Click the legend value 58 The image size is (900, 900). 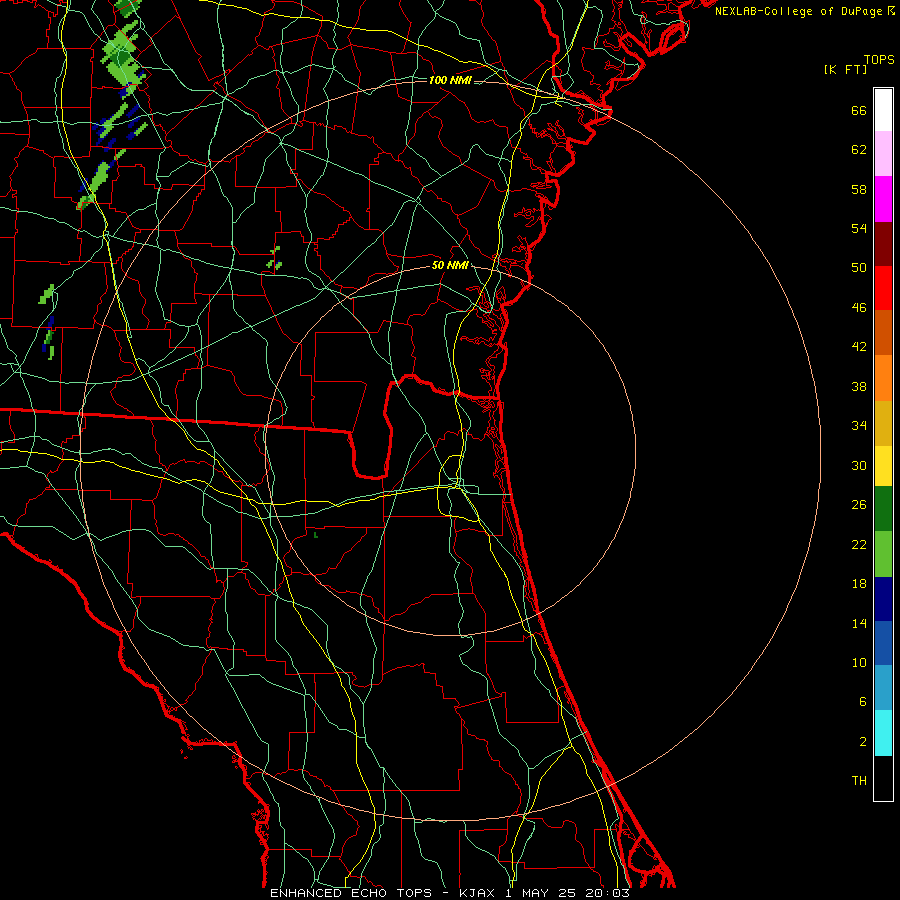point(859,189)
